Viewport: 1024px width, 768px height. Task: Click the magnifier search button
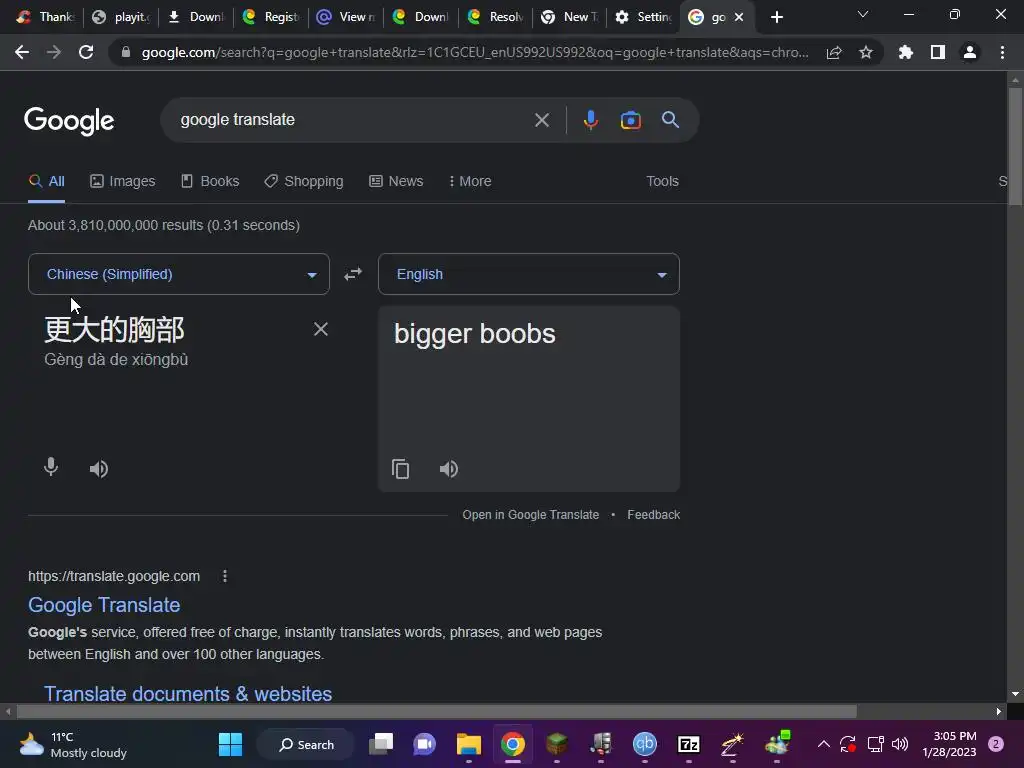coord(670,120)
